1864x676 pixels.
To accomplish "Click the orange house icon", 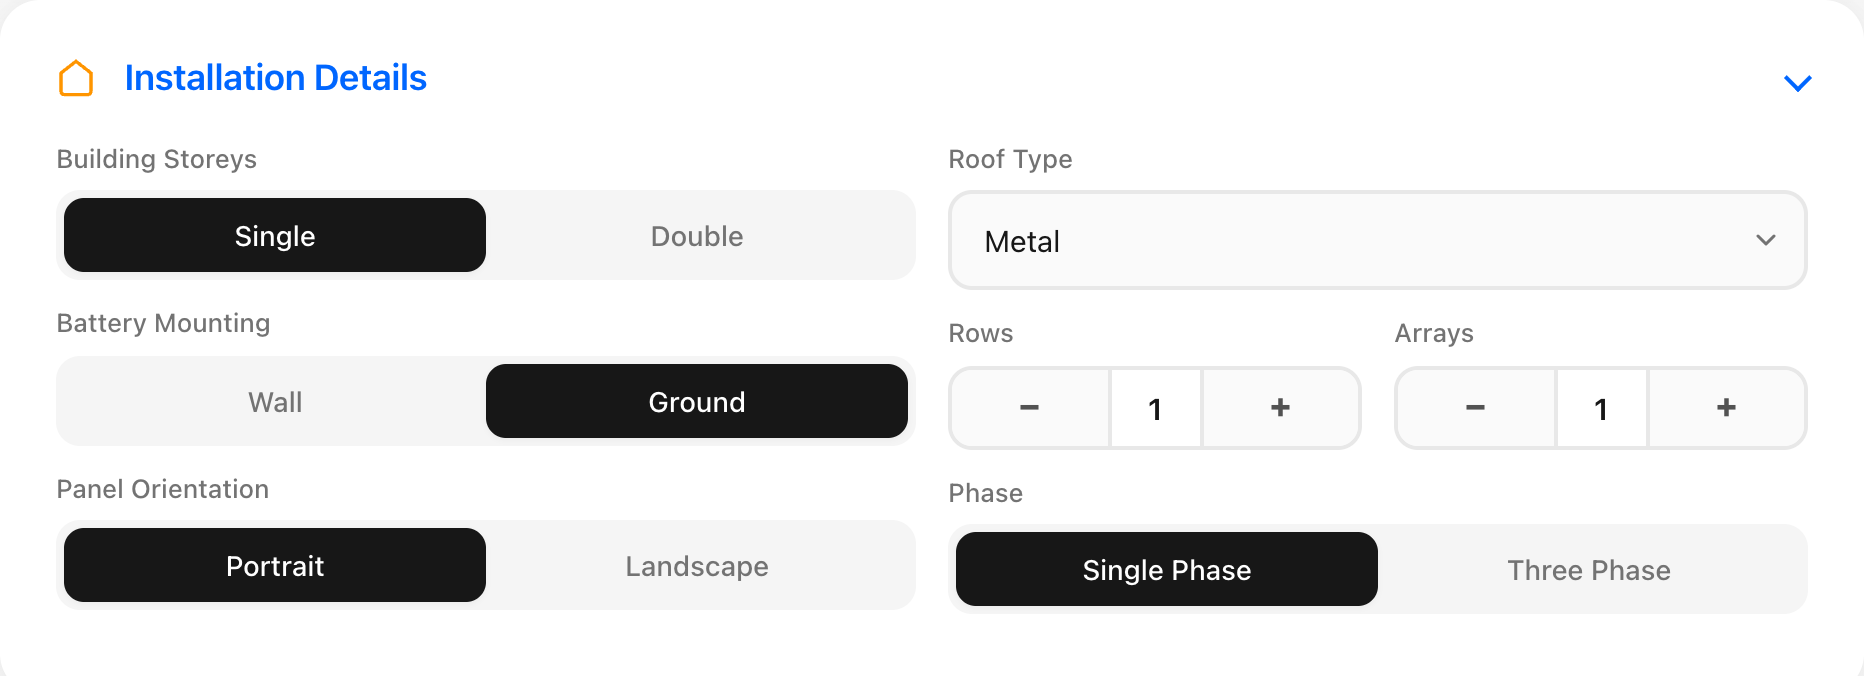I will pos(76,78).
